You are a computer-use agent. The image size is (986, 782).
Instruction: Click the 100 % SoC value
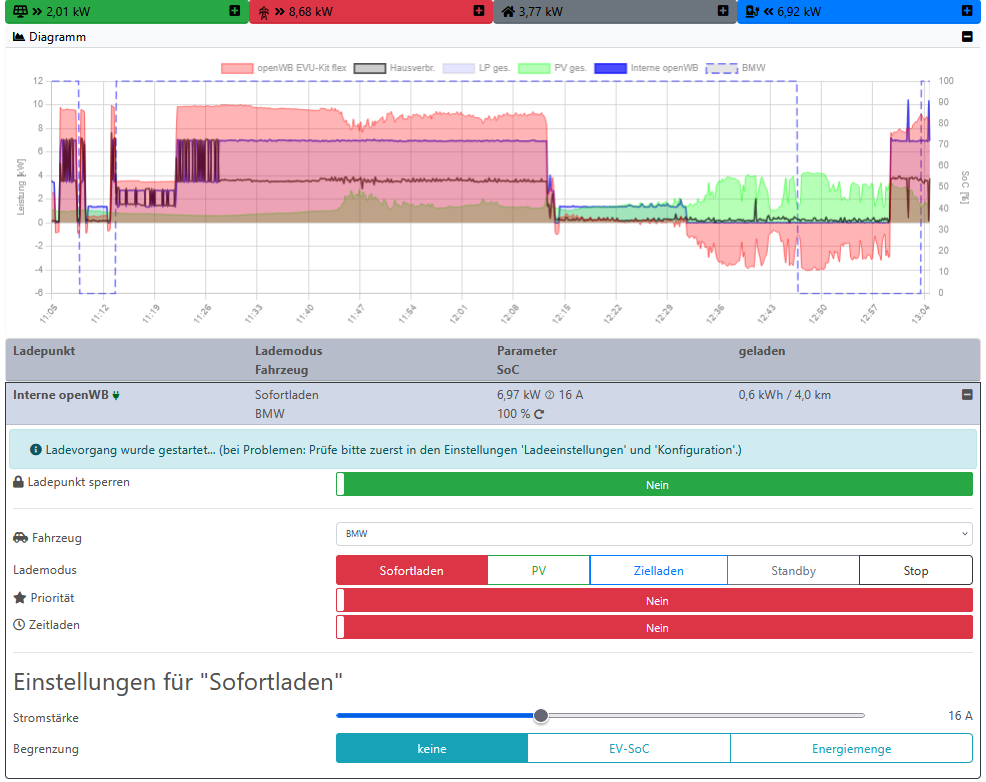(514, 414)
